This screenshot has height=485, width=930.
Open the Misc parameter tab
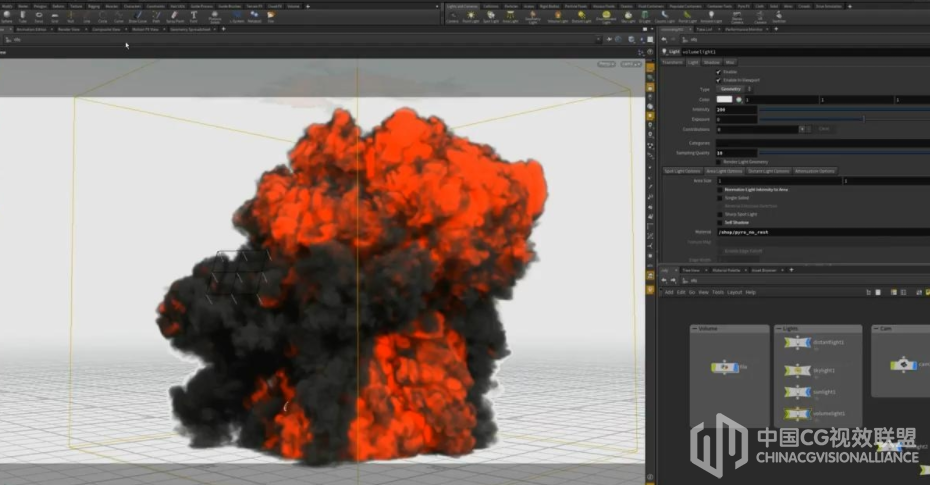point(730,62)
